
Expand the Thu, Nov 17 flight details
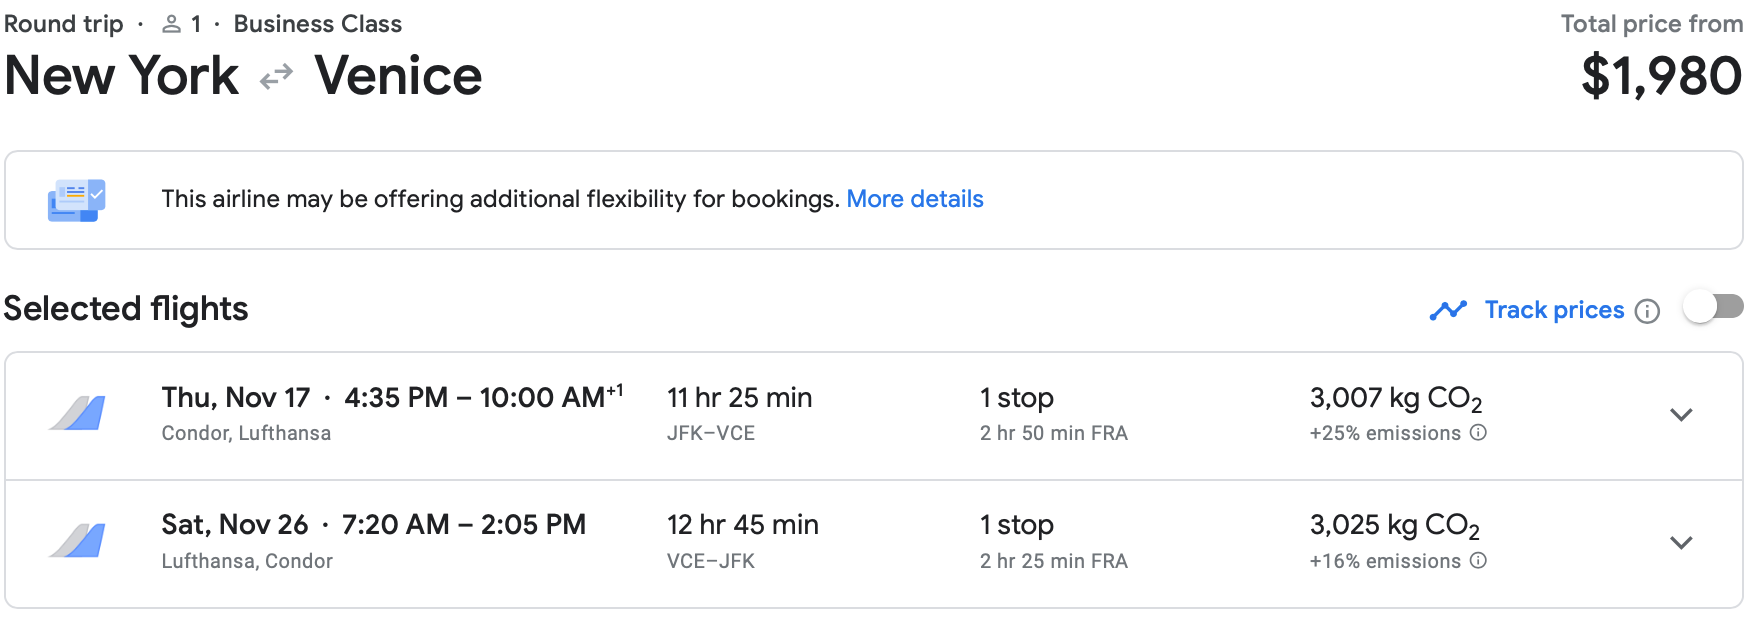pyautogui.click(x=1681, y=415)
